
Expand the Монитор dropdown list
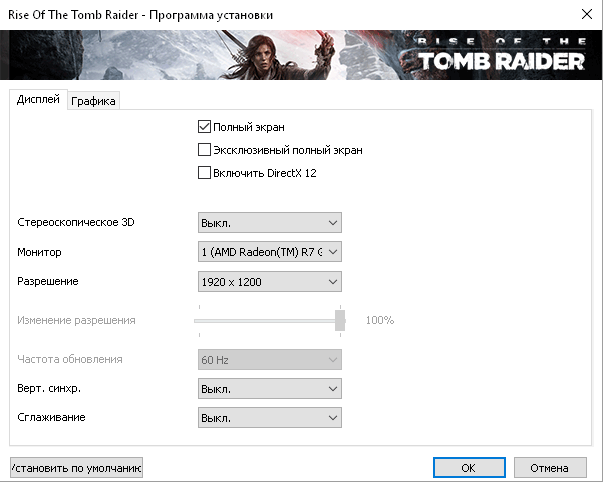tap(270, 252)
